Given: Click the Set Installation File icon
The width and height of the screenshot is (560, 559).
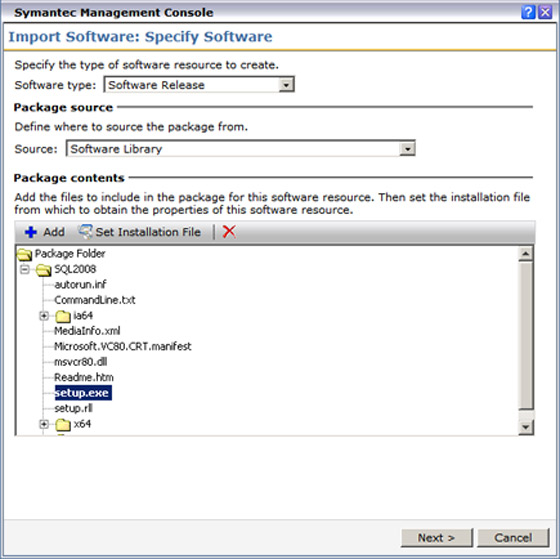Looking at the screenshot, I should coord(85,231).
